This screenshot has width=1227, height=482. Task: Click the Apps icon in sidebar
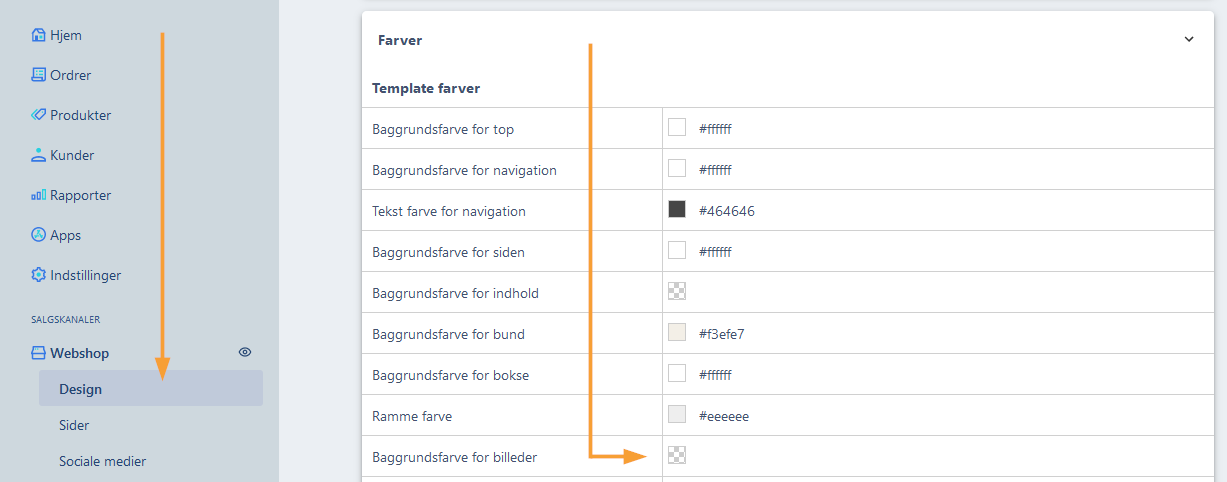pos(39,235)
